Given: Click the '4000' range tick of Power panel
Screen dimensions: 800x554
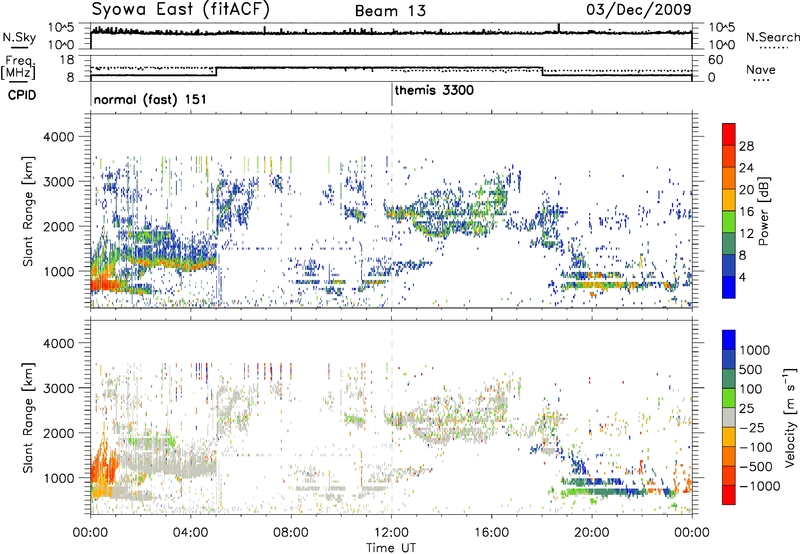Looking at the screenshot, I should (x=59, y=137).
